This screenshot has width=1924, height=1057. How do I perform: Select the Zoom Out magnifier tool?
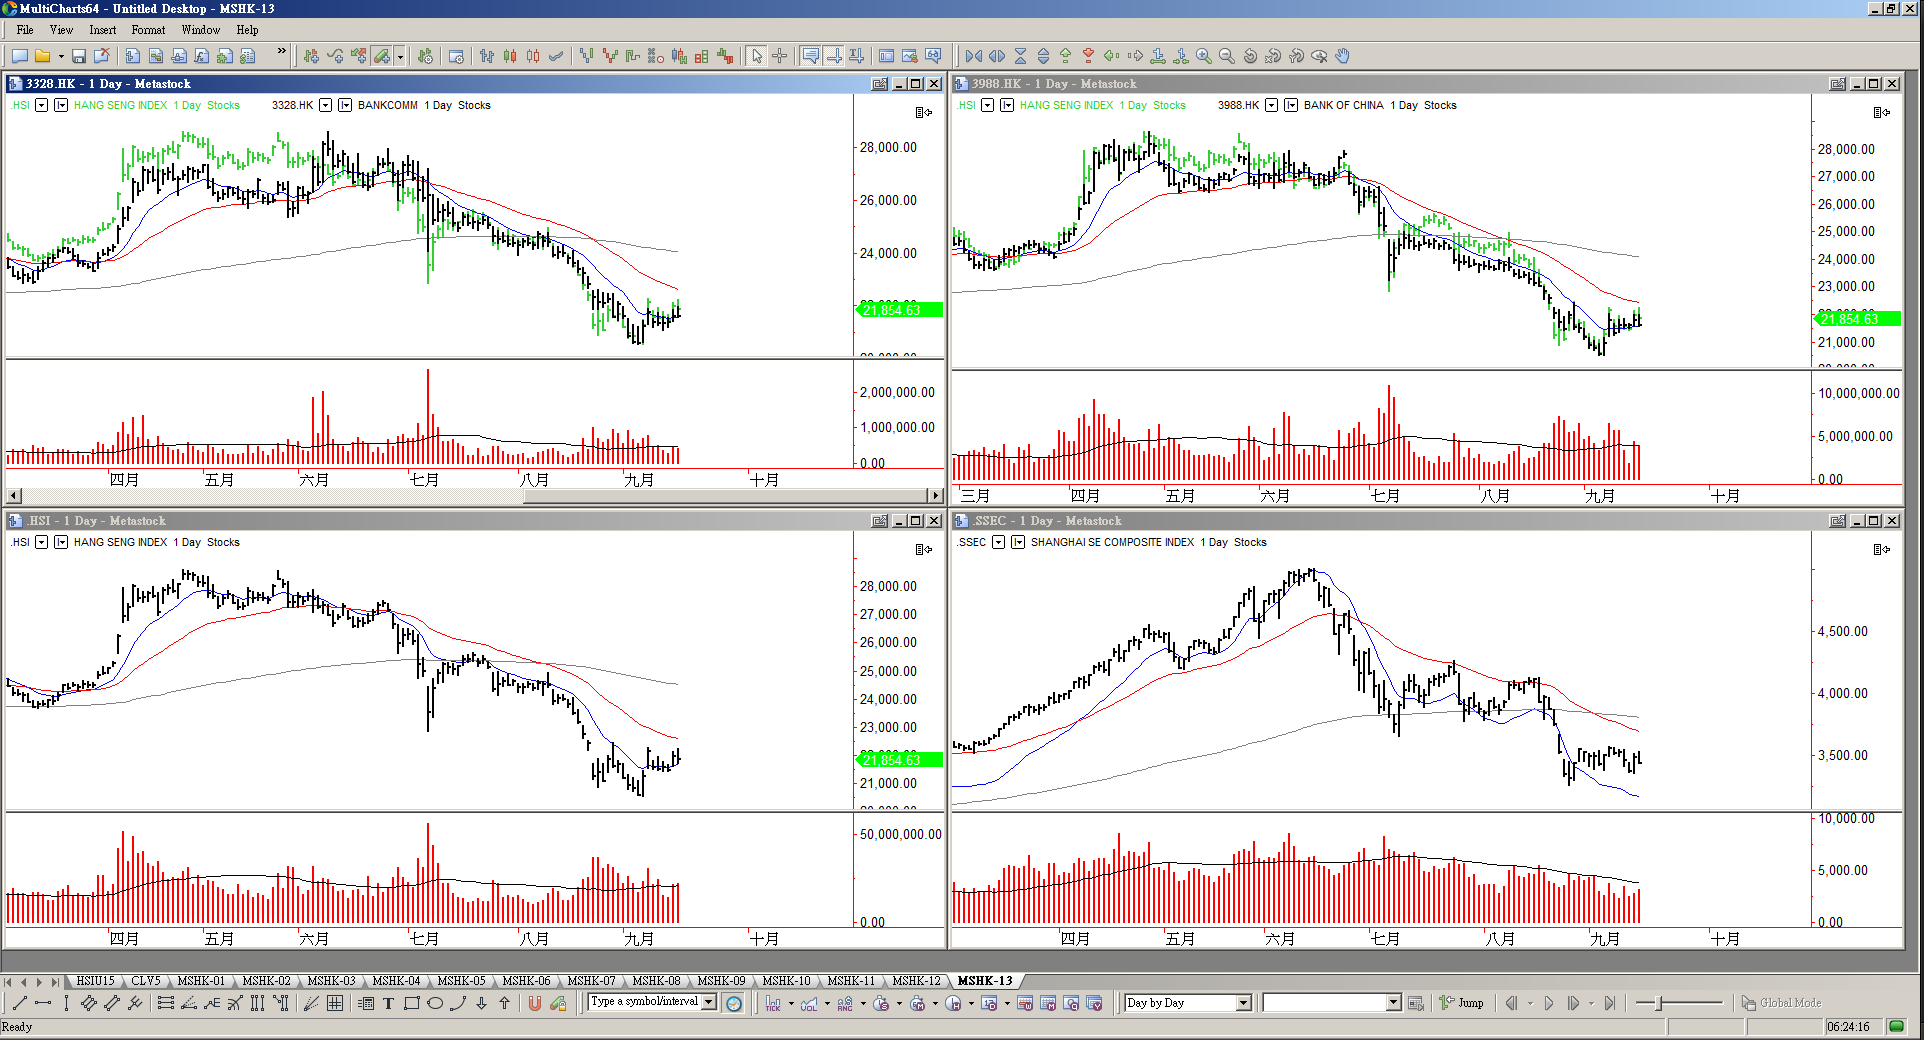click(x=1227, y=56)
